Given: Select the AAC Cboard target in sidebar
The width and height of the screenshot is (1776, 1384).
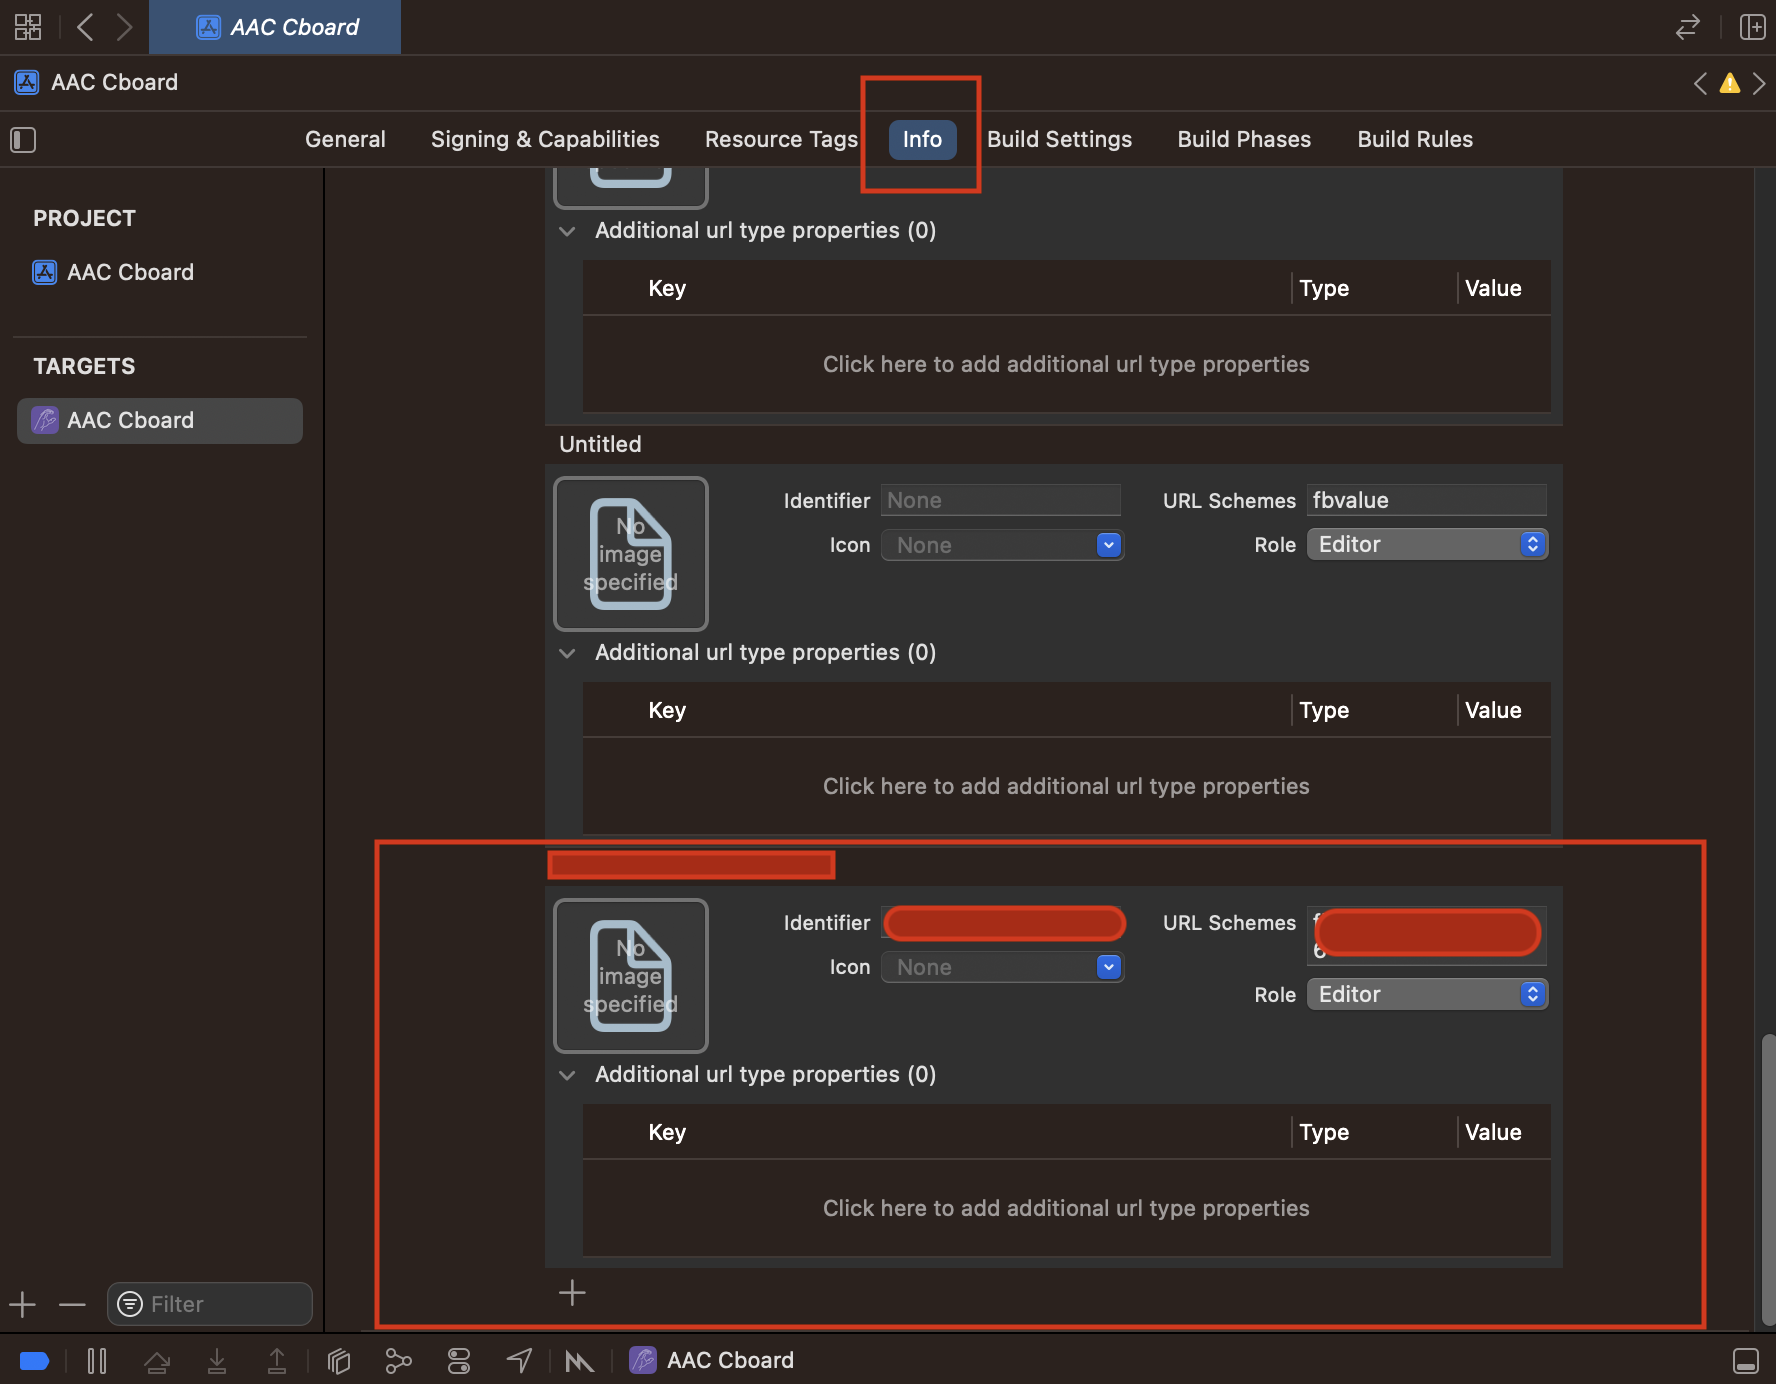Looking at the screenshot, I should point(159,420).
